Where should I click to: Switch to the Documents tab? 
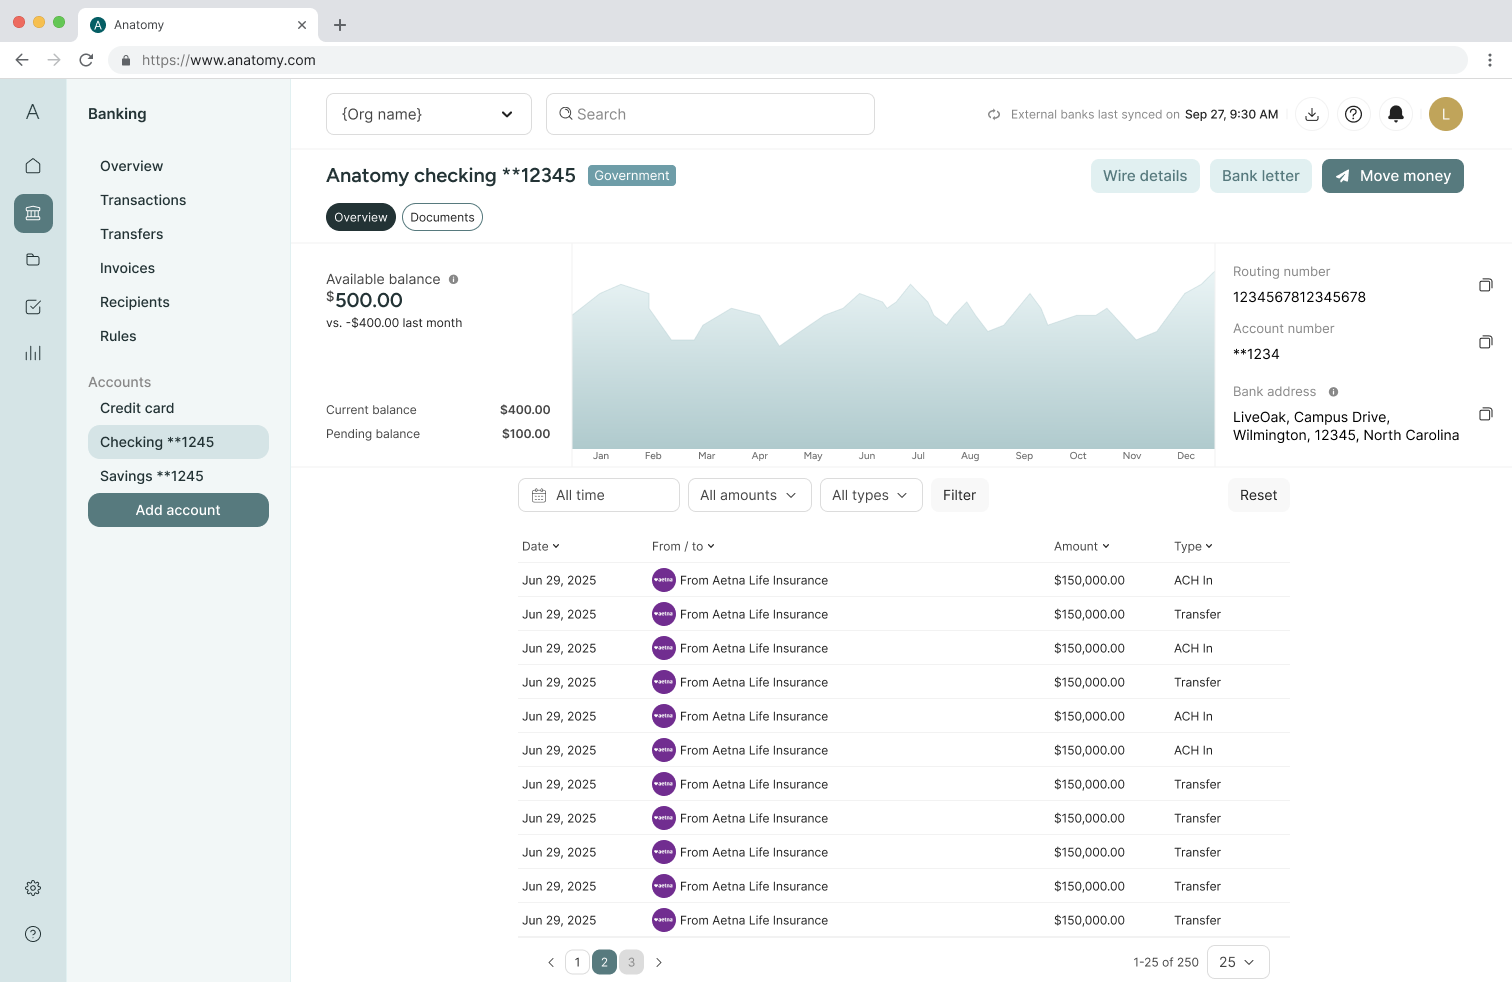pyautogui.click(x=442, y=217)
